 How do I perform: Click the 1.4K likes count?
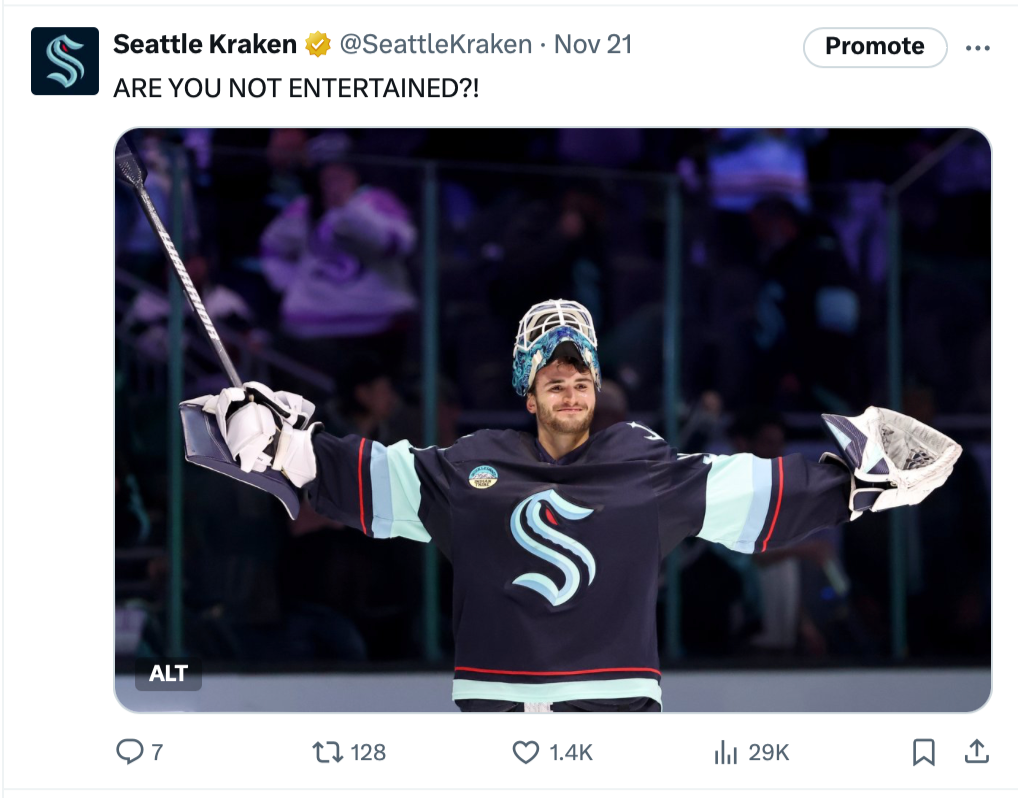pos(571,753)
